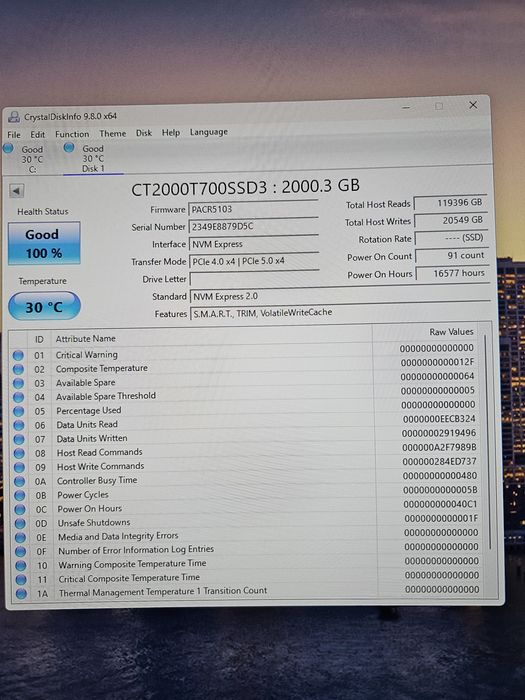Click status icon for Data Units Written
Screen dimensions: 525x700
(x=19, y=439)
